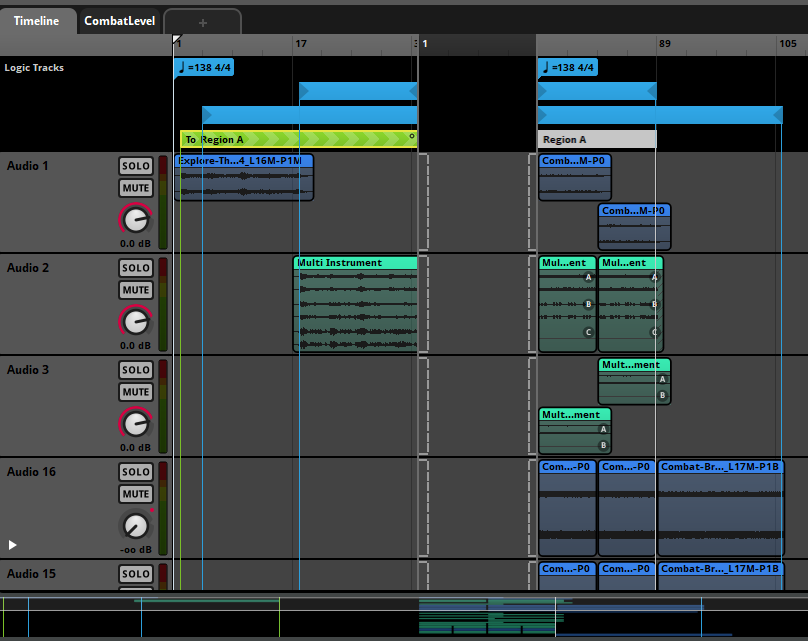Click B badge on first Mul...ent clip
The height and width of the screenshot is (641, 808).
pyautogui.click(x=588, y=304)
